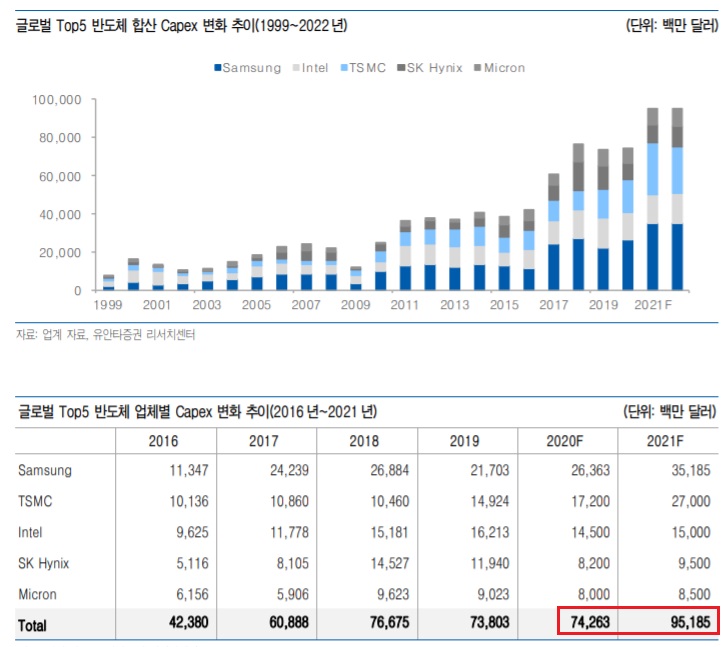Click the 2011 x-axis label
This screenshot has width=726, height=647.
click(x=405, y=305)
